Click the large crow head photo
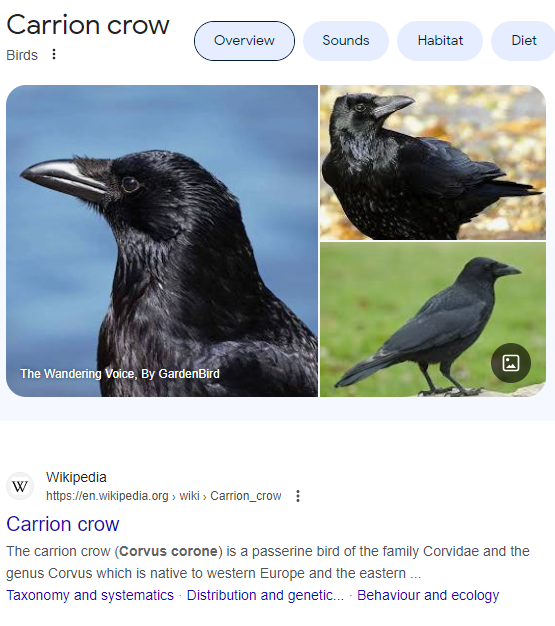This screenshot has height=626, width=555. tap(162, 241)
